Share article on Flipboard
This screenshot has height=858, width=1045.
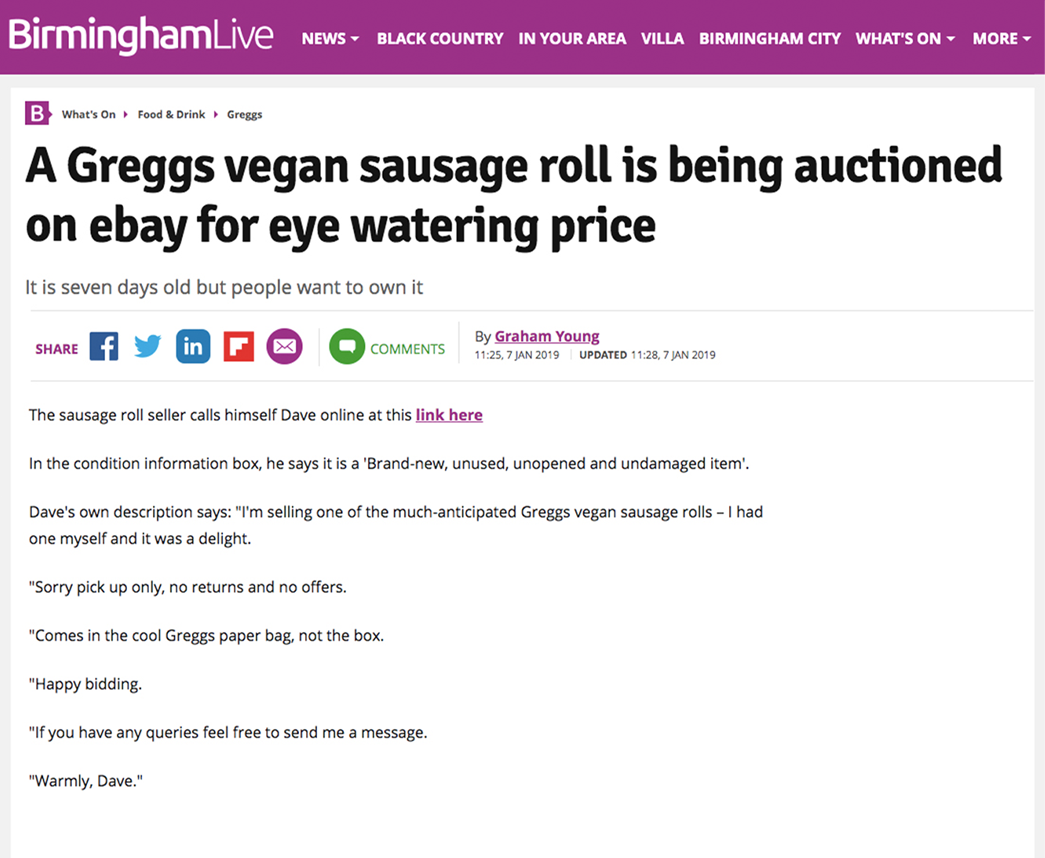pyautogui.click(x=239, y=347)
